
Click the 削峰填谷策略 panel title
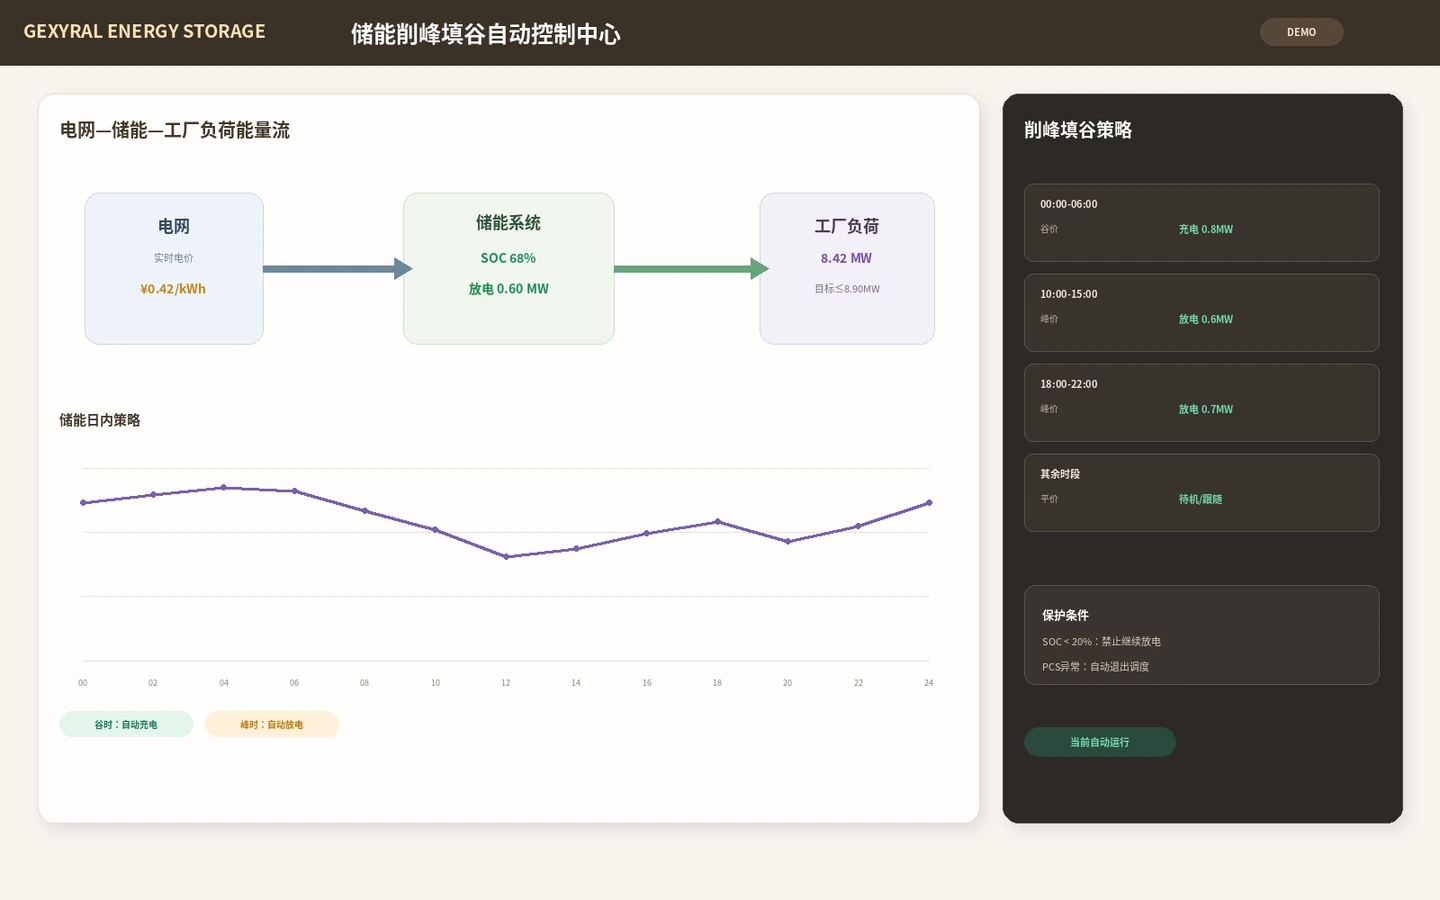tap(1078, 130)
